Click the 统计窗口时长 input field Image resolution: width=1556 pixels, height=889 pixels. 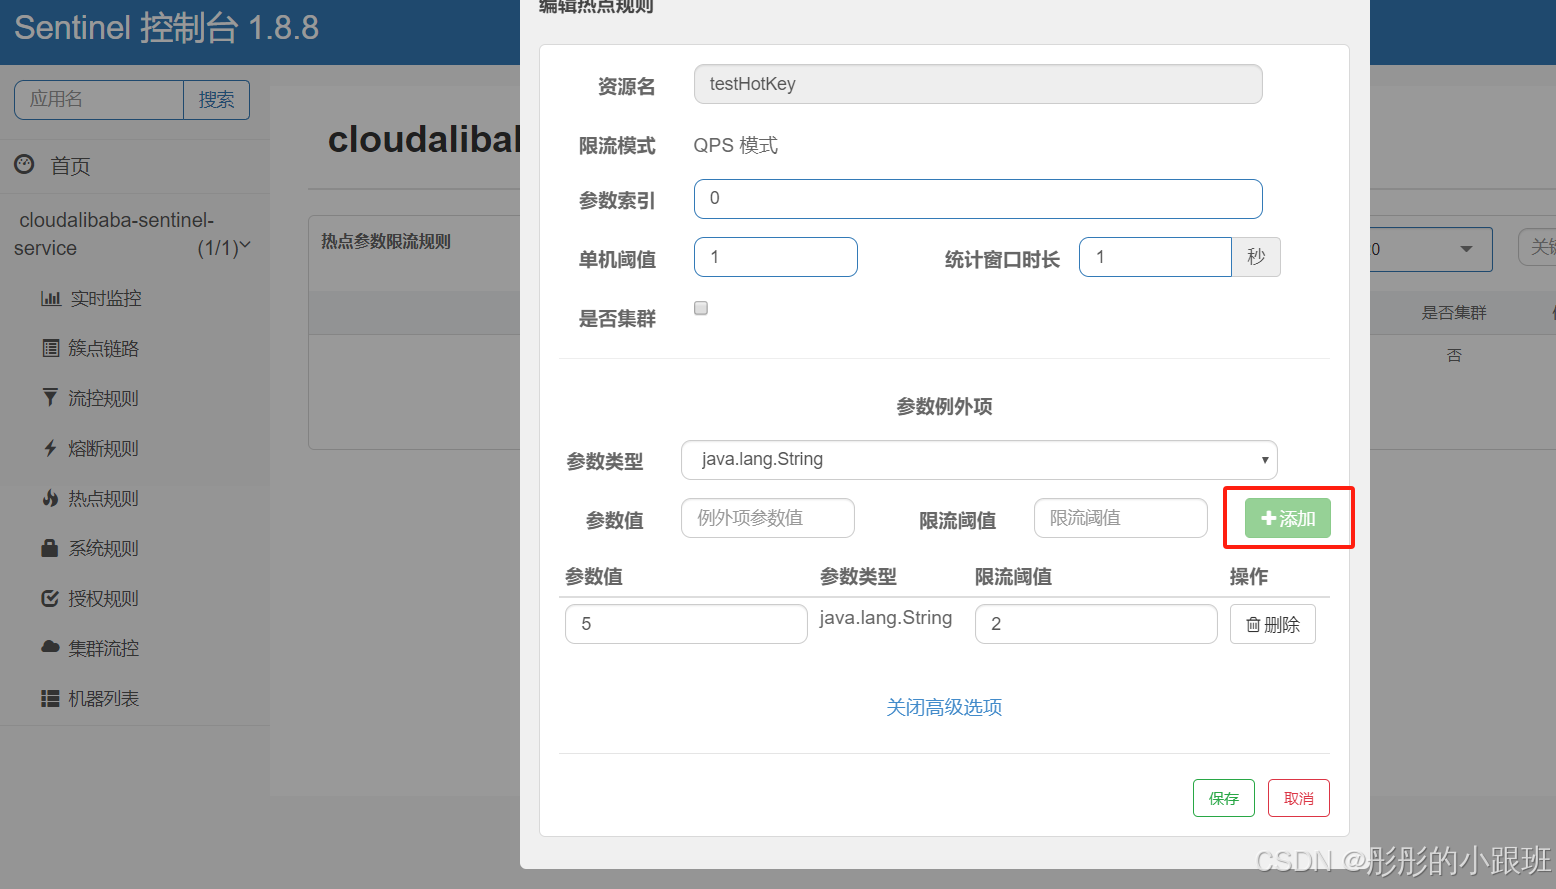tap(1155, 257)
